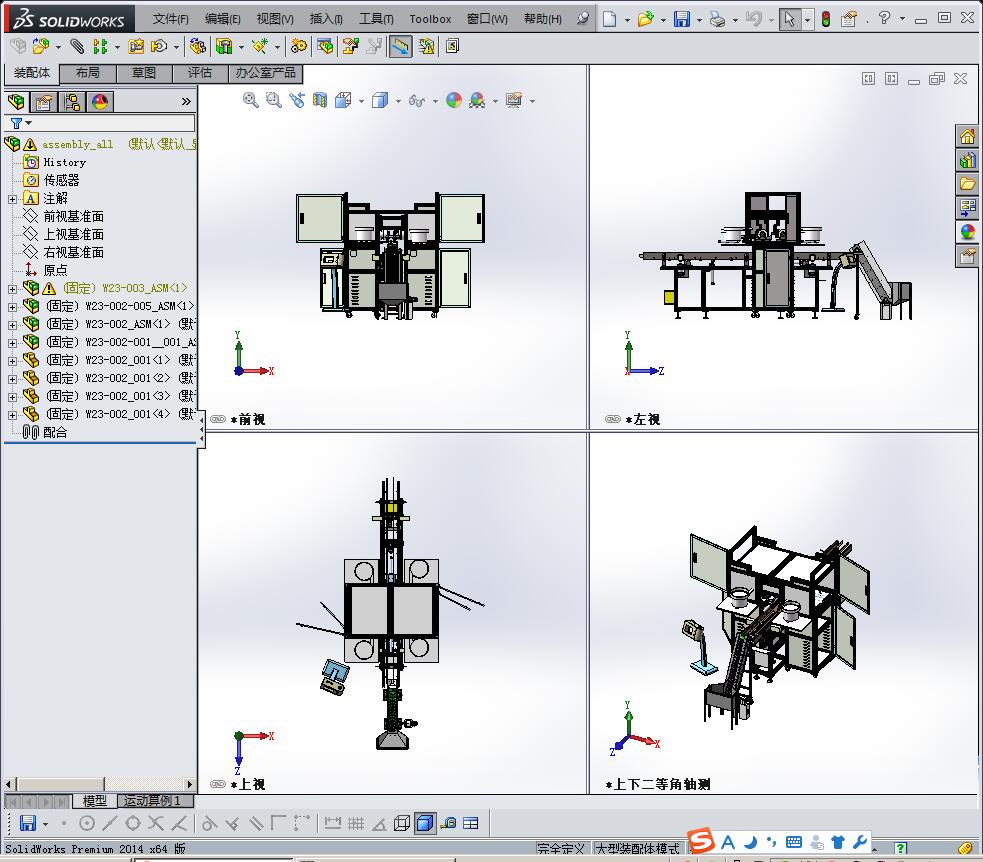The image size is (983, 862).
Task: Expand the W23-003_ASM<1> tree node
Action: click(12, 289)
